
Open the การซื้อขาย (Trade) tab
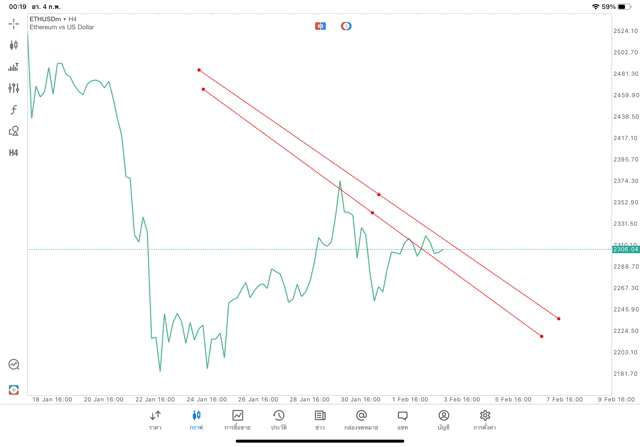238,420
